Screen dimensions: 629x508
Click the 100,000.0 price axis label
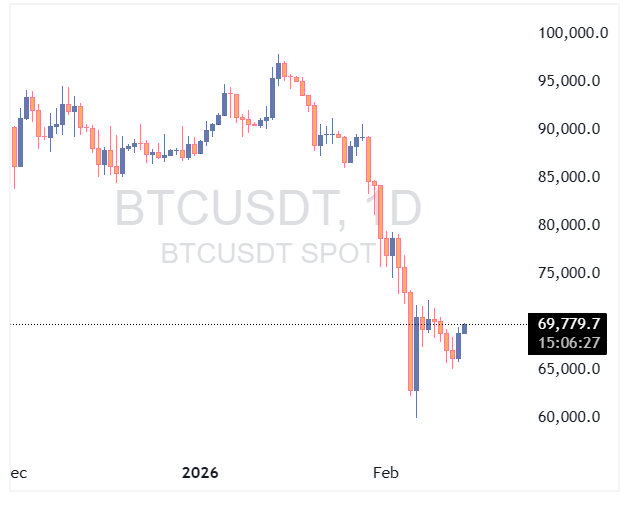[573, 33]
